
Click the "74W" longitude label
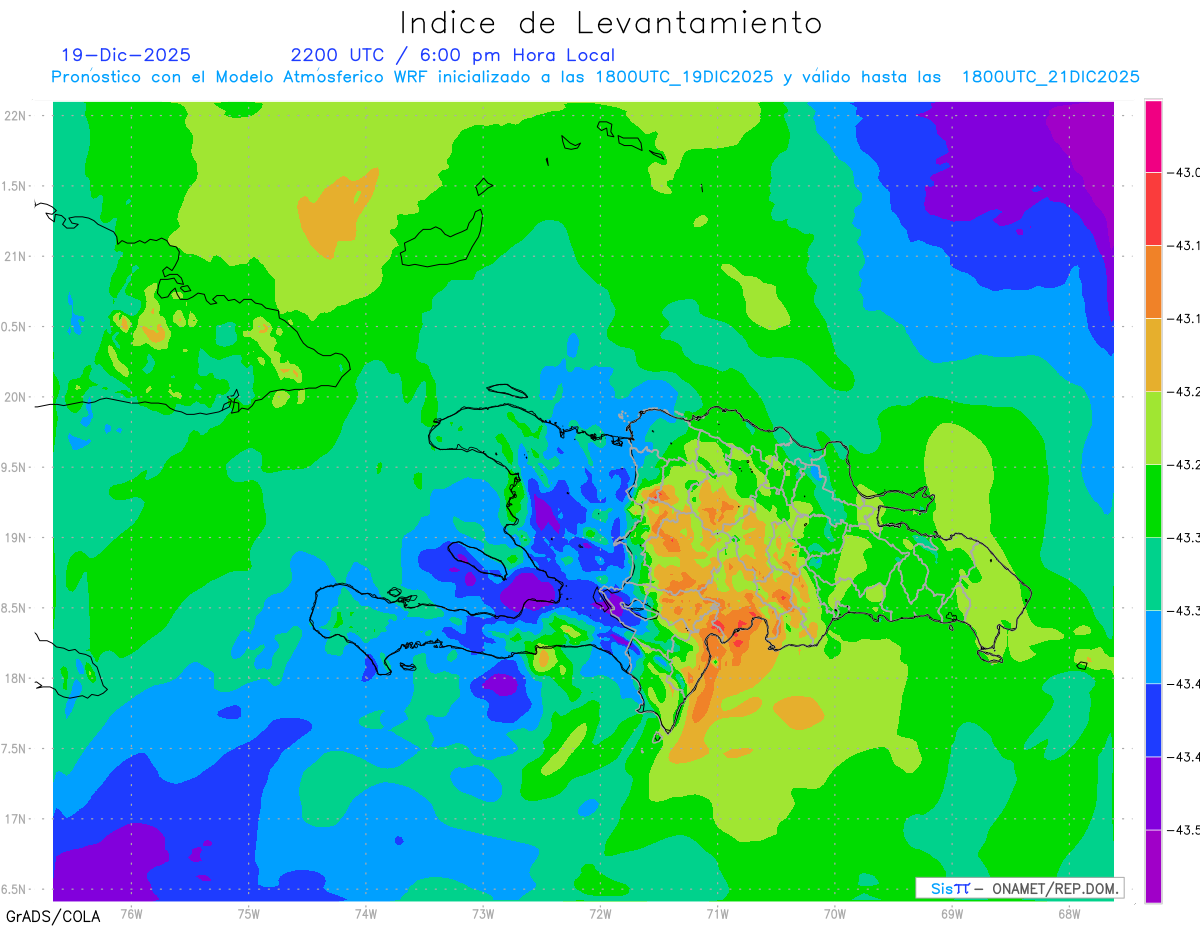coord(366,912)
